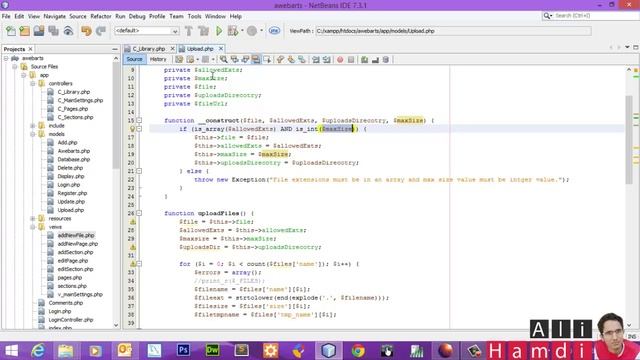Collapse the views folder node
Screen dimensions: 640x360
pos(33,227)
